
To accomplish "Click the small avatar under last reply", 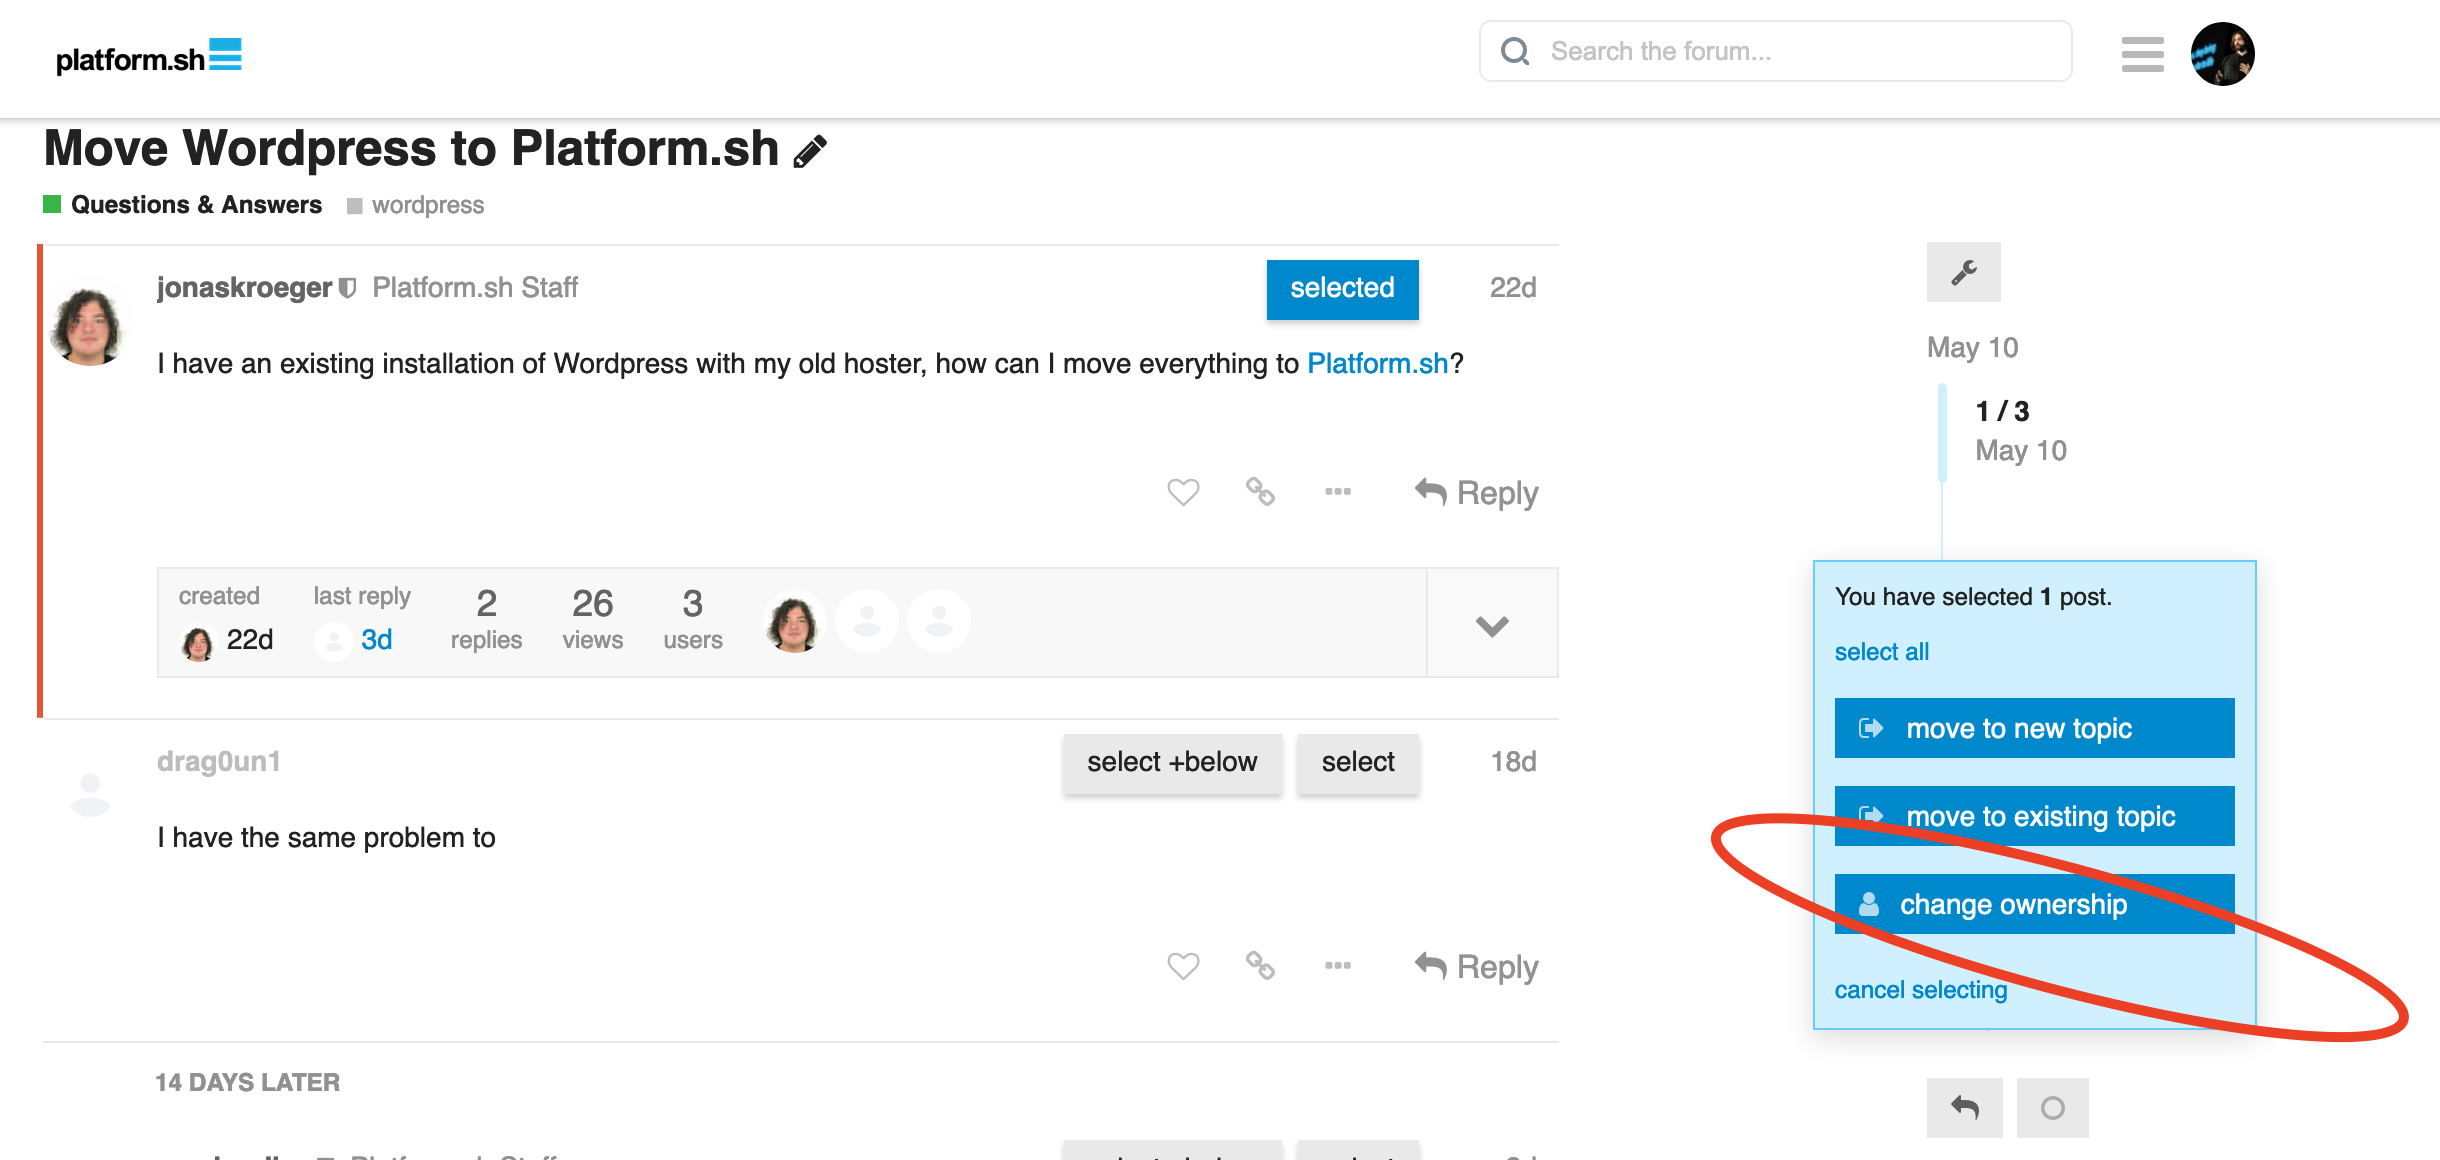I will click(x=333, y=641).
